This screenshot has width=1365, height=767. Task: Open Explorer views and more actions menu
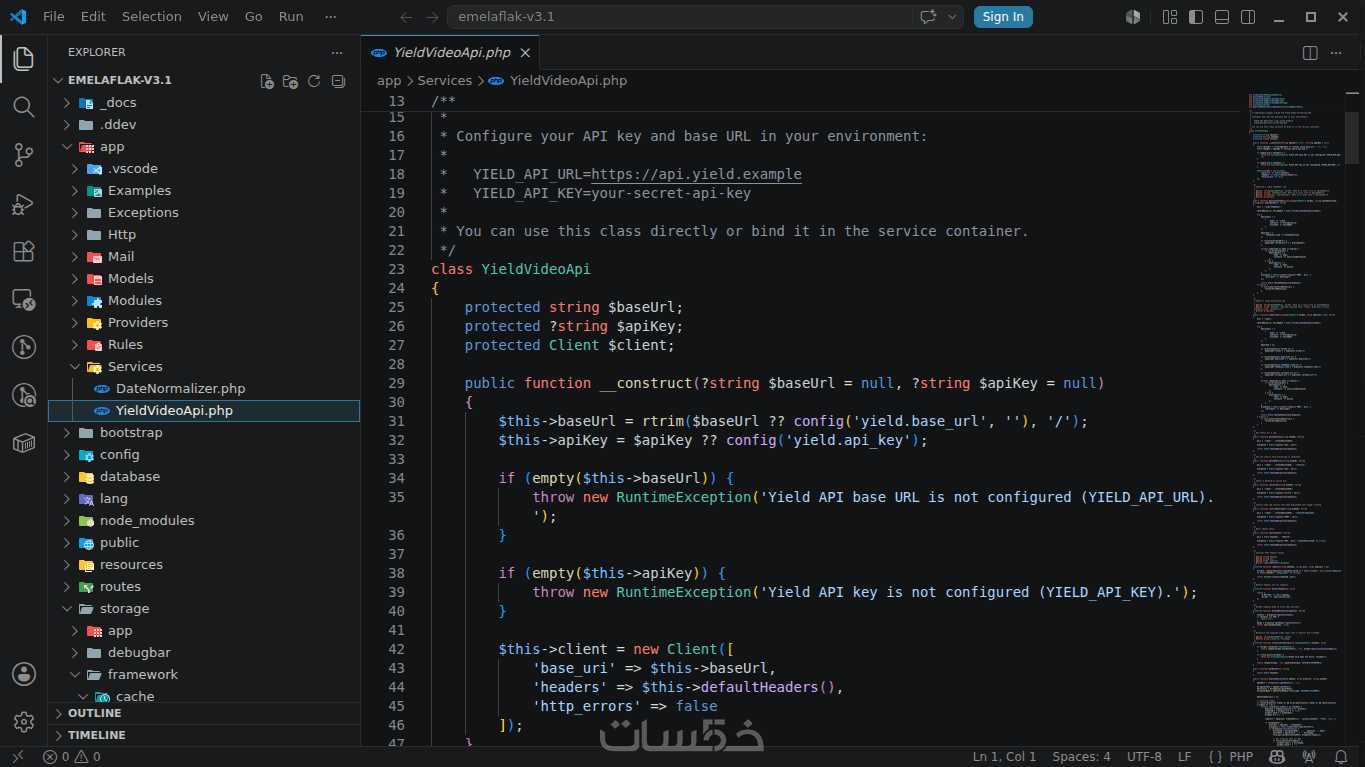336,52
